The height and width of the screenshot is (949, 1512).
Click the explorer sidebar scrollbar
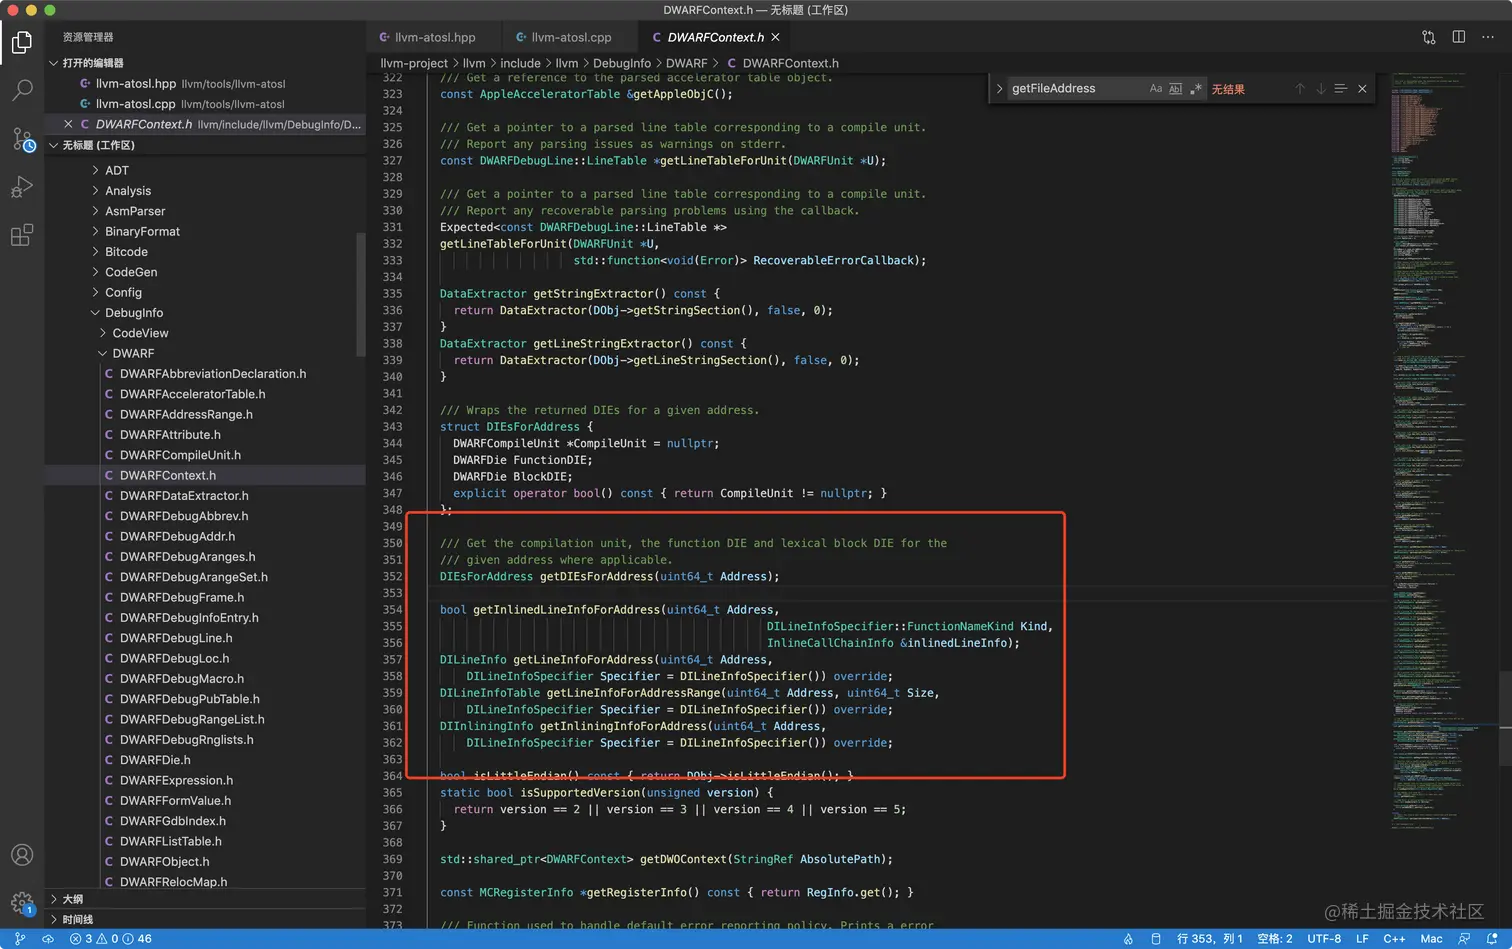[x=361, y=294]
